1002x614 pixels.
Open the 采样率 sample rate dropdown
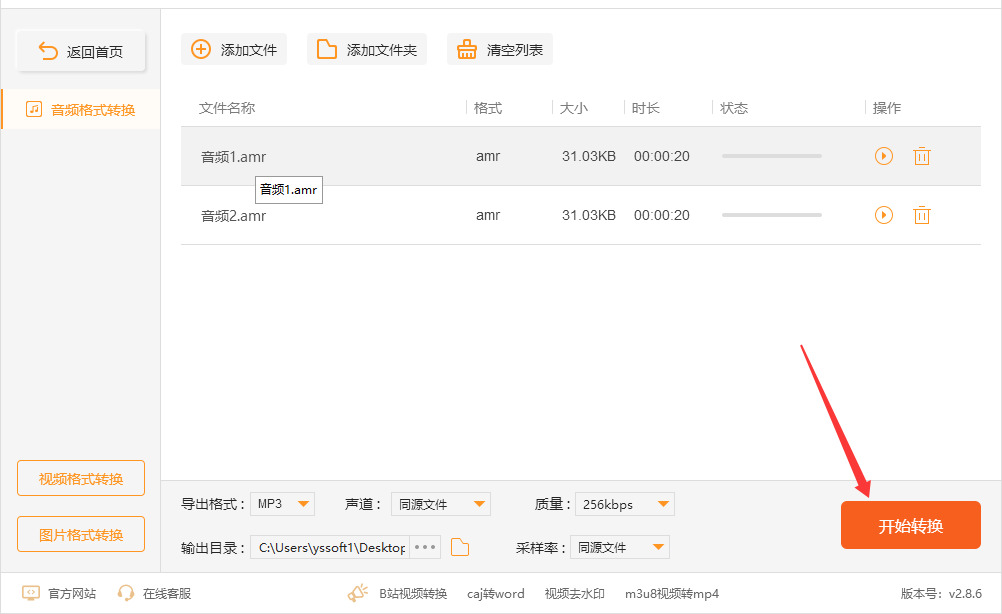(620, 547)
